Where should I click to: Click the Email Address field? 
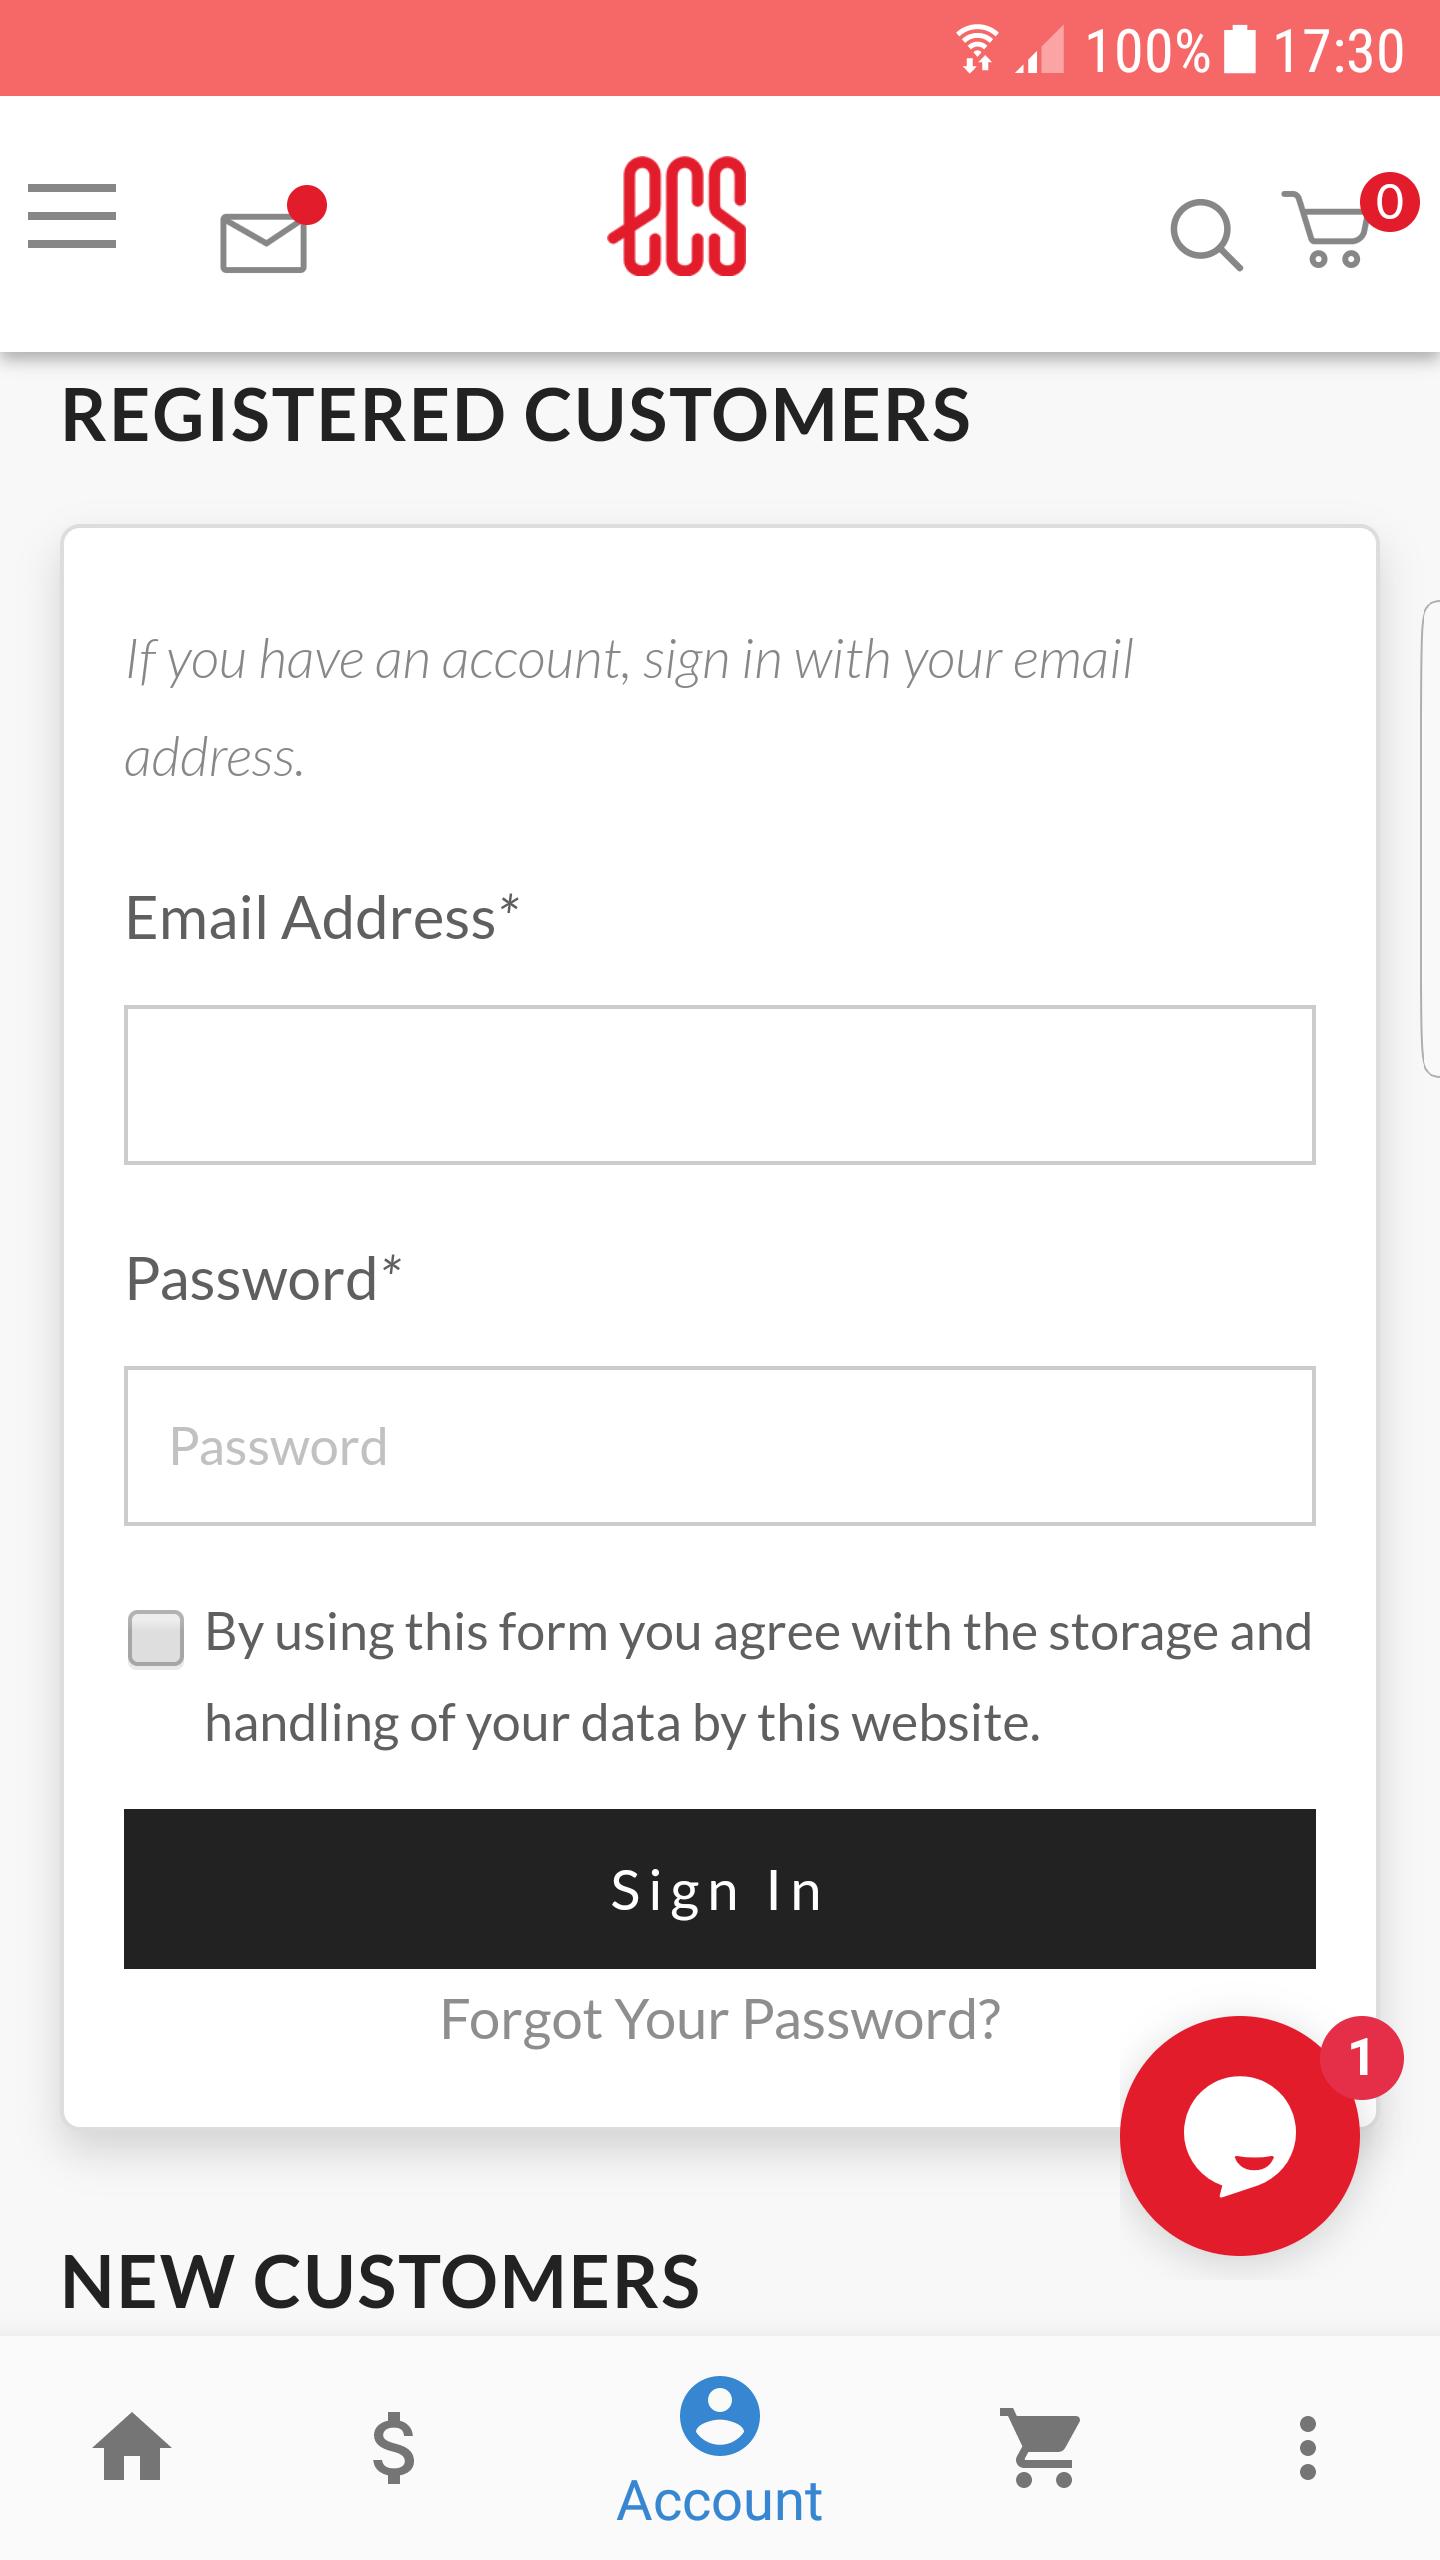click(720, 1085)
